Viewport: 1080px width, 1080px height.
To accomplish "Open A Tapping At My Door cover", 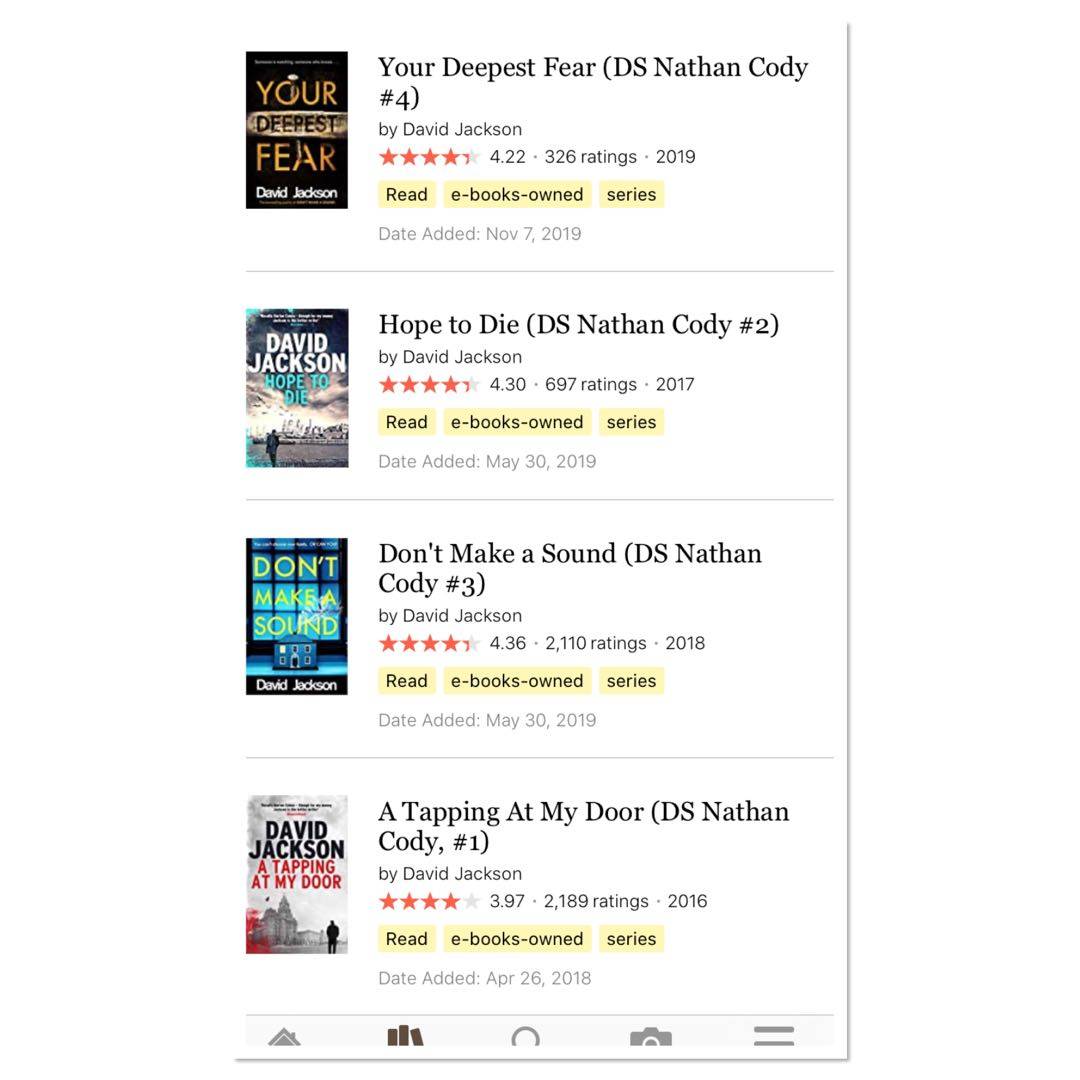I will (297, 875).
